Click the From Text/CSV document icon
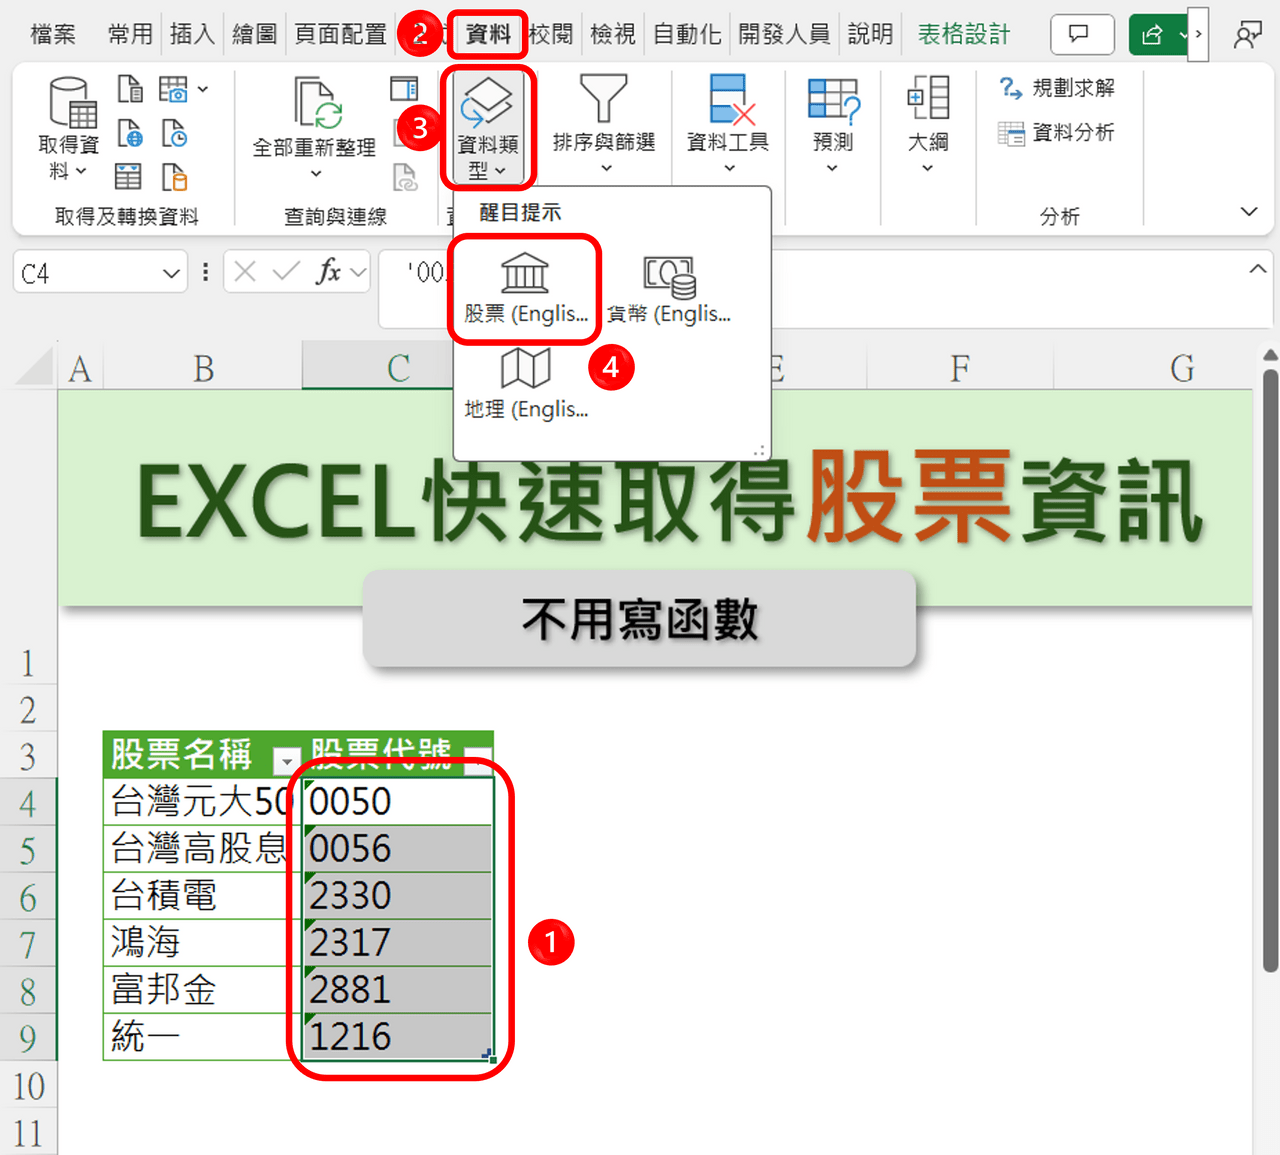 click(130, 89)
